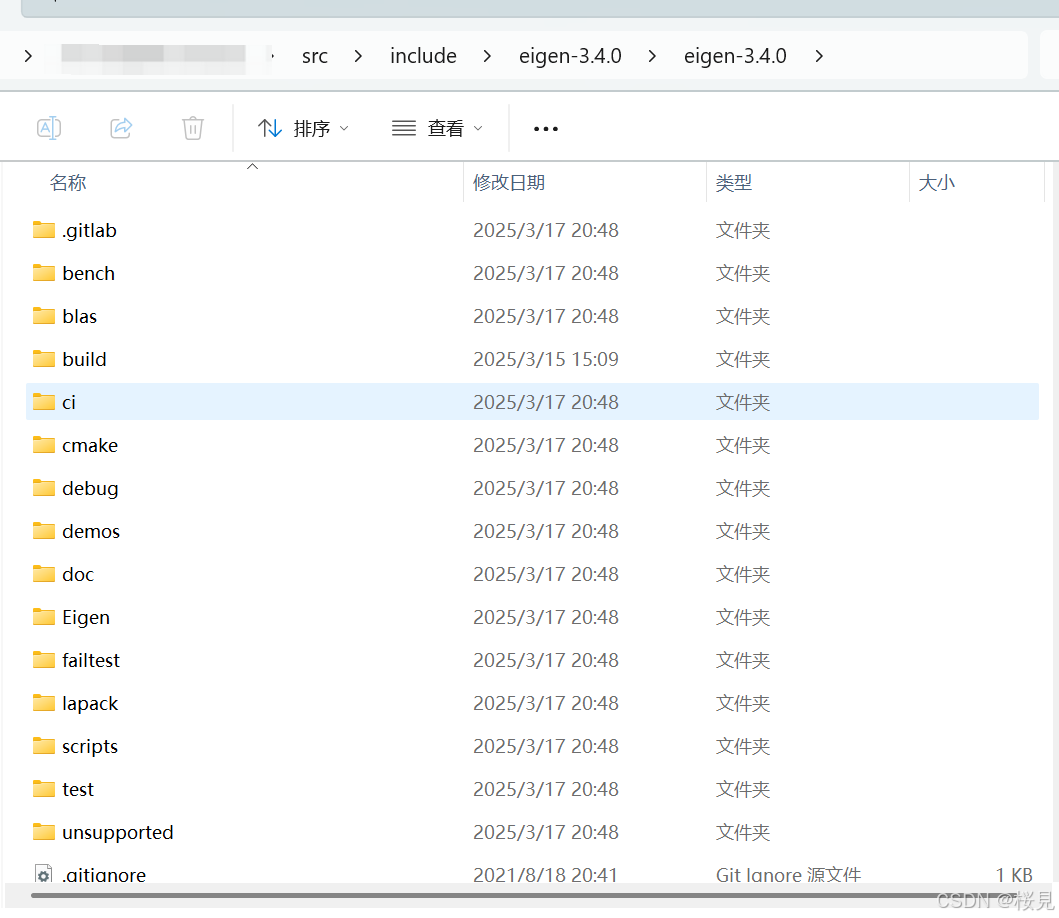This screenshot has width=1059, height=918.
Task: Sort by the 大小 column header
Action: point(936,183)
